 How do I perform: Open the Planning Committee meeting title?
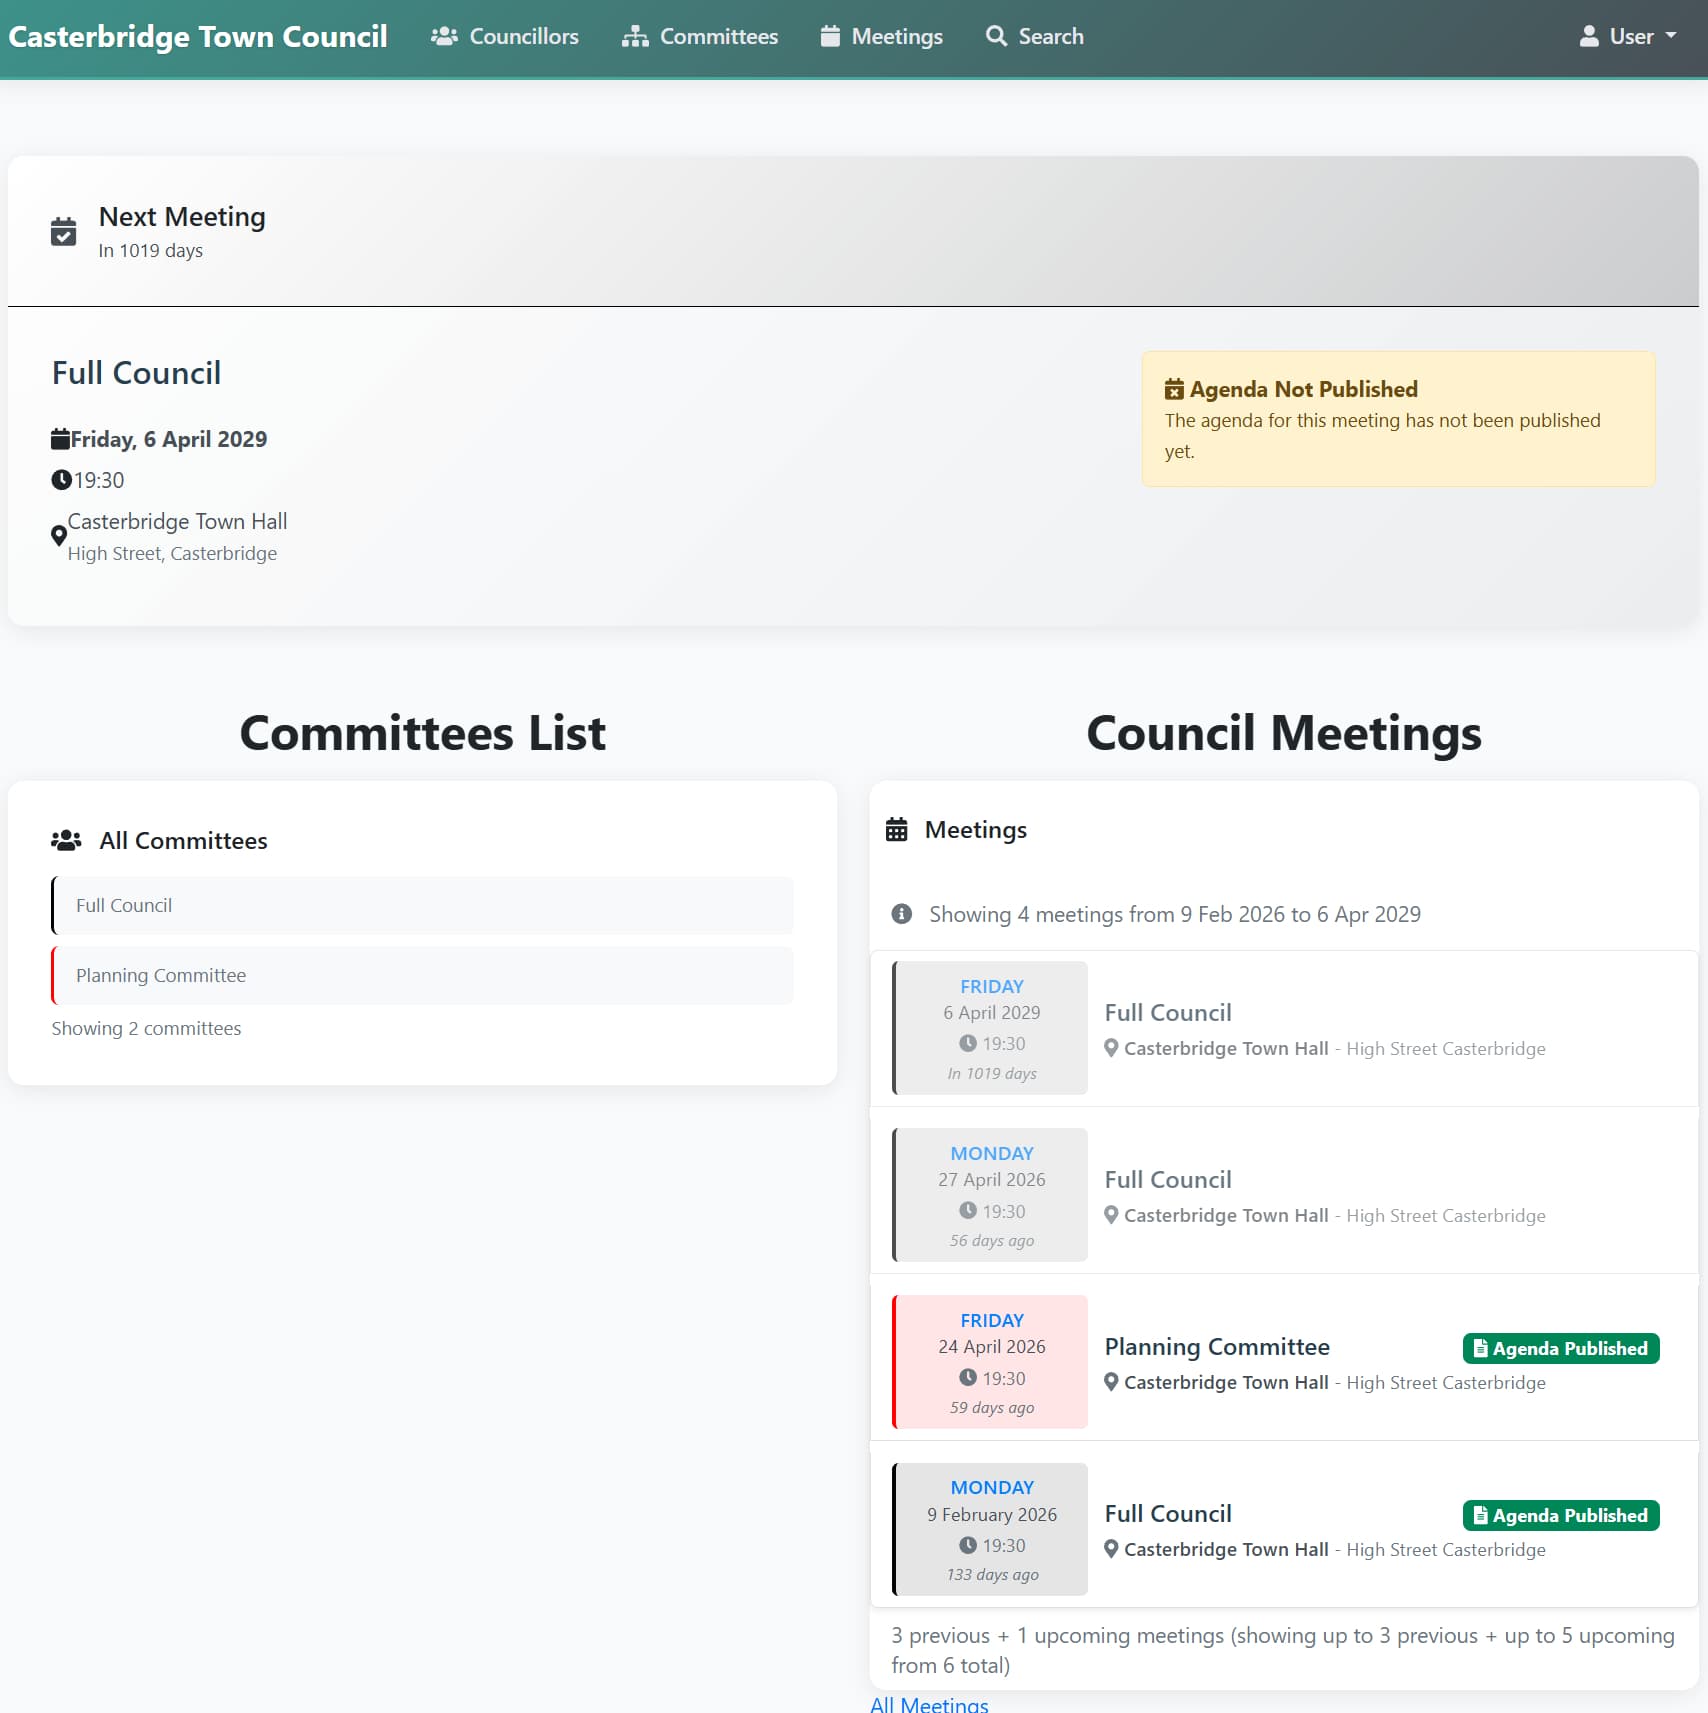tap(1217, 1347)
